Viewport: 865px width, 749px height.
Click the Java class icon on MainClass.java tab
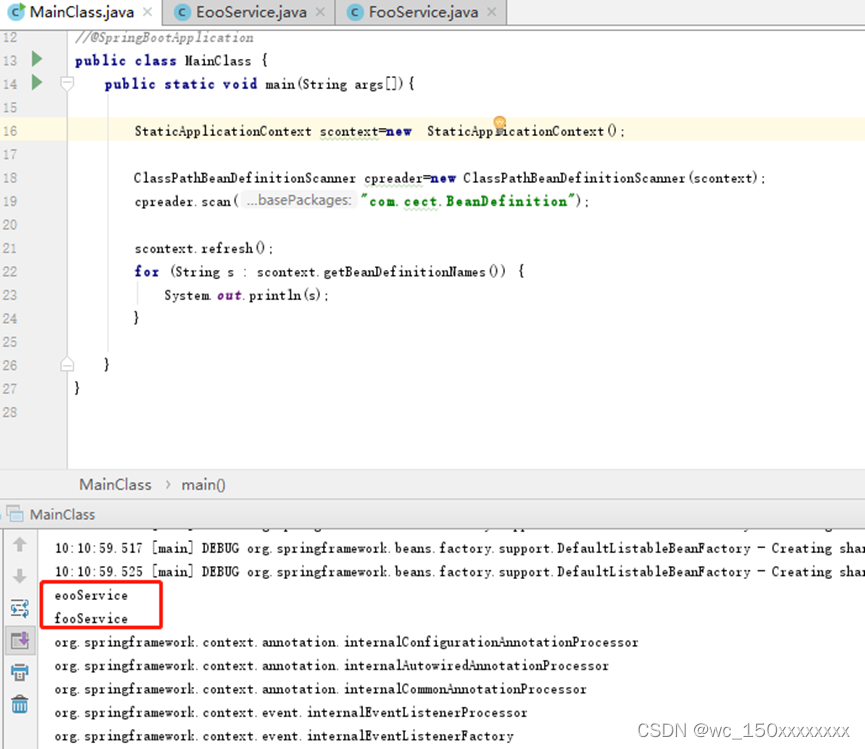[14, 13]
